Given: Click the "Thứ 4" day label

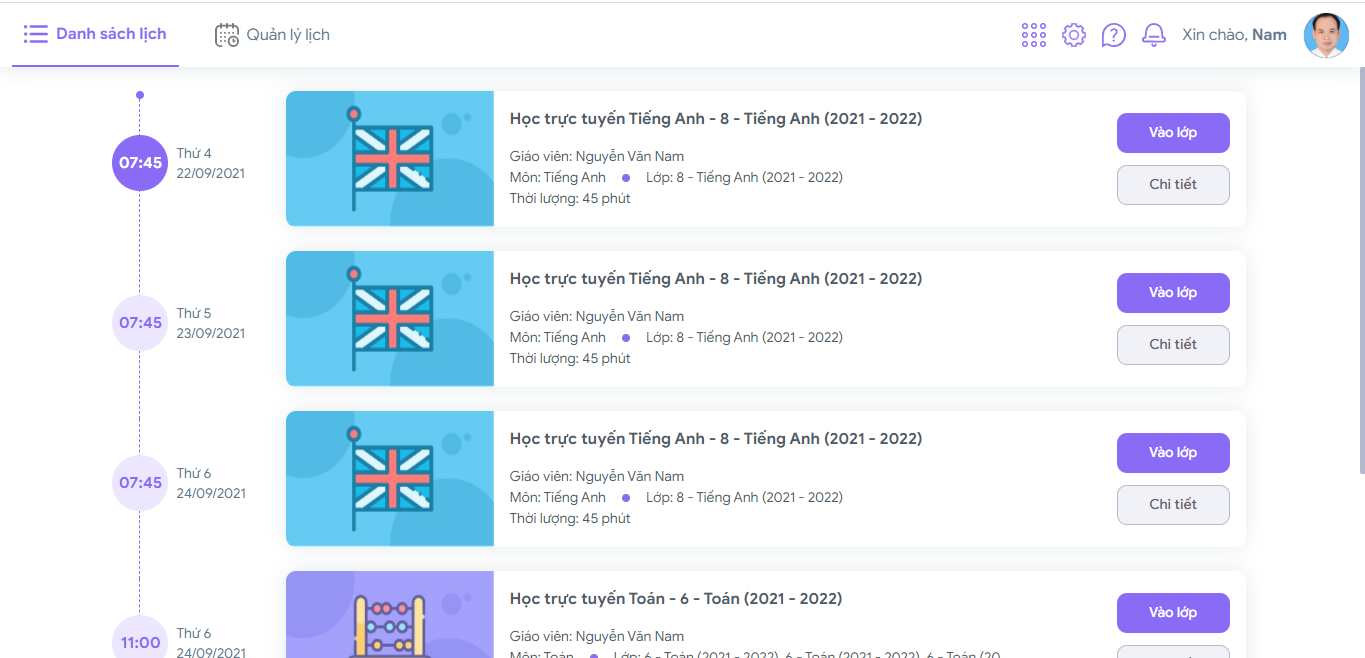Looking at the screenshot, I should tap(194, 153).
